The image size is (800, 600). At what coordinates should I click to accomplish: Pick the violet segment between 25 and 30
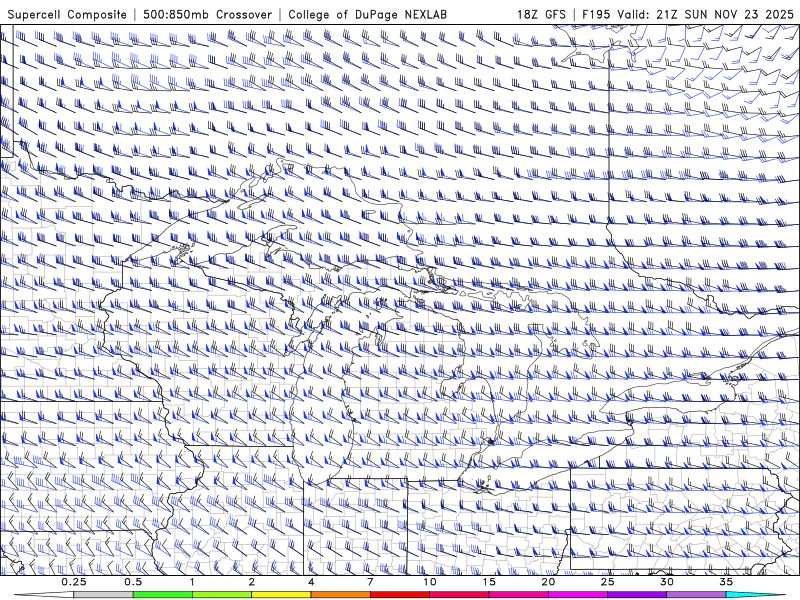637,595
